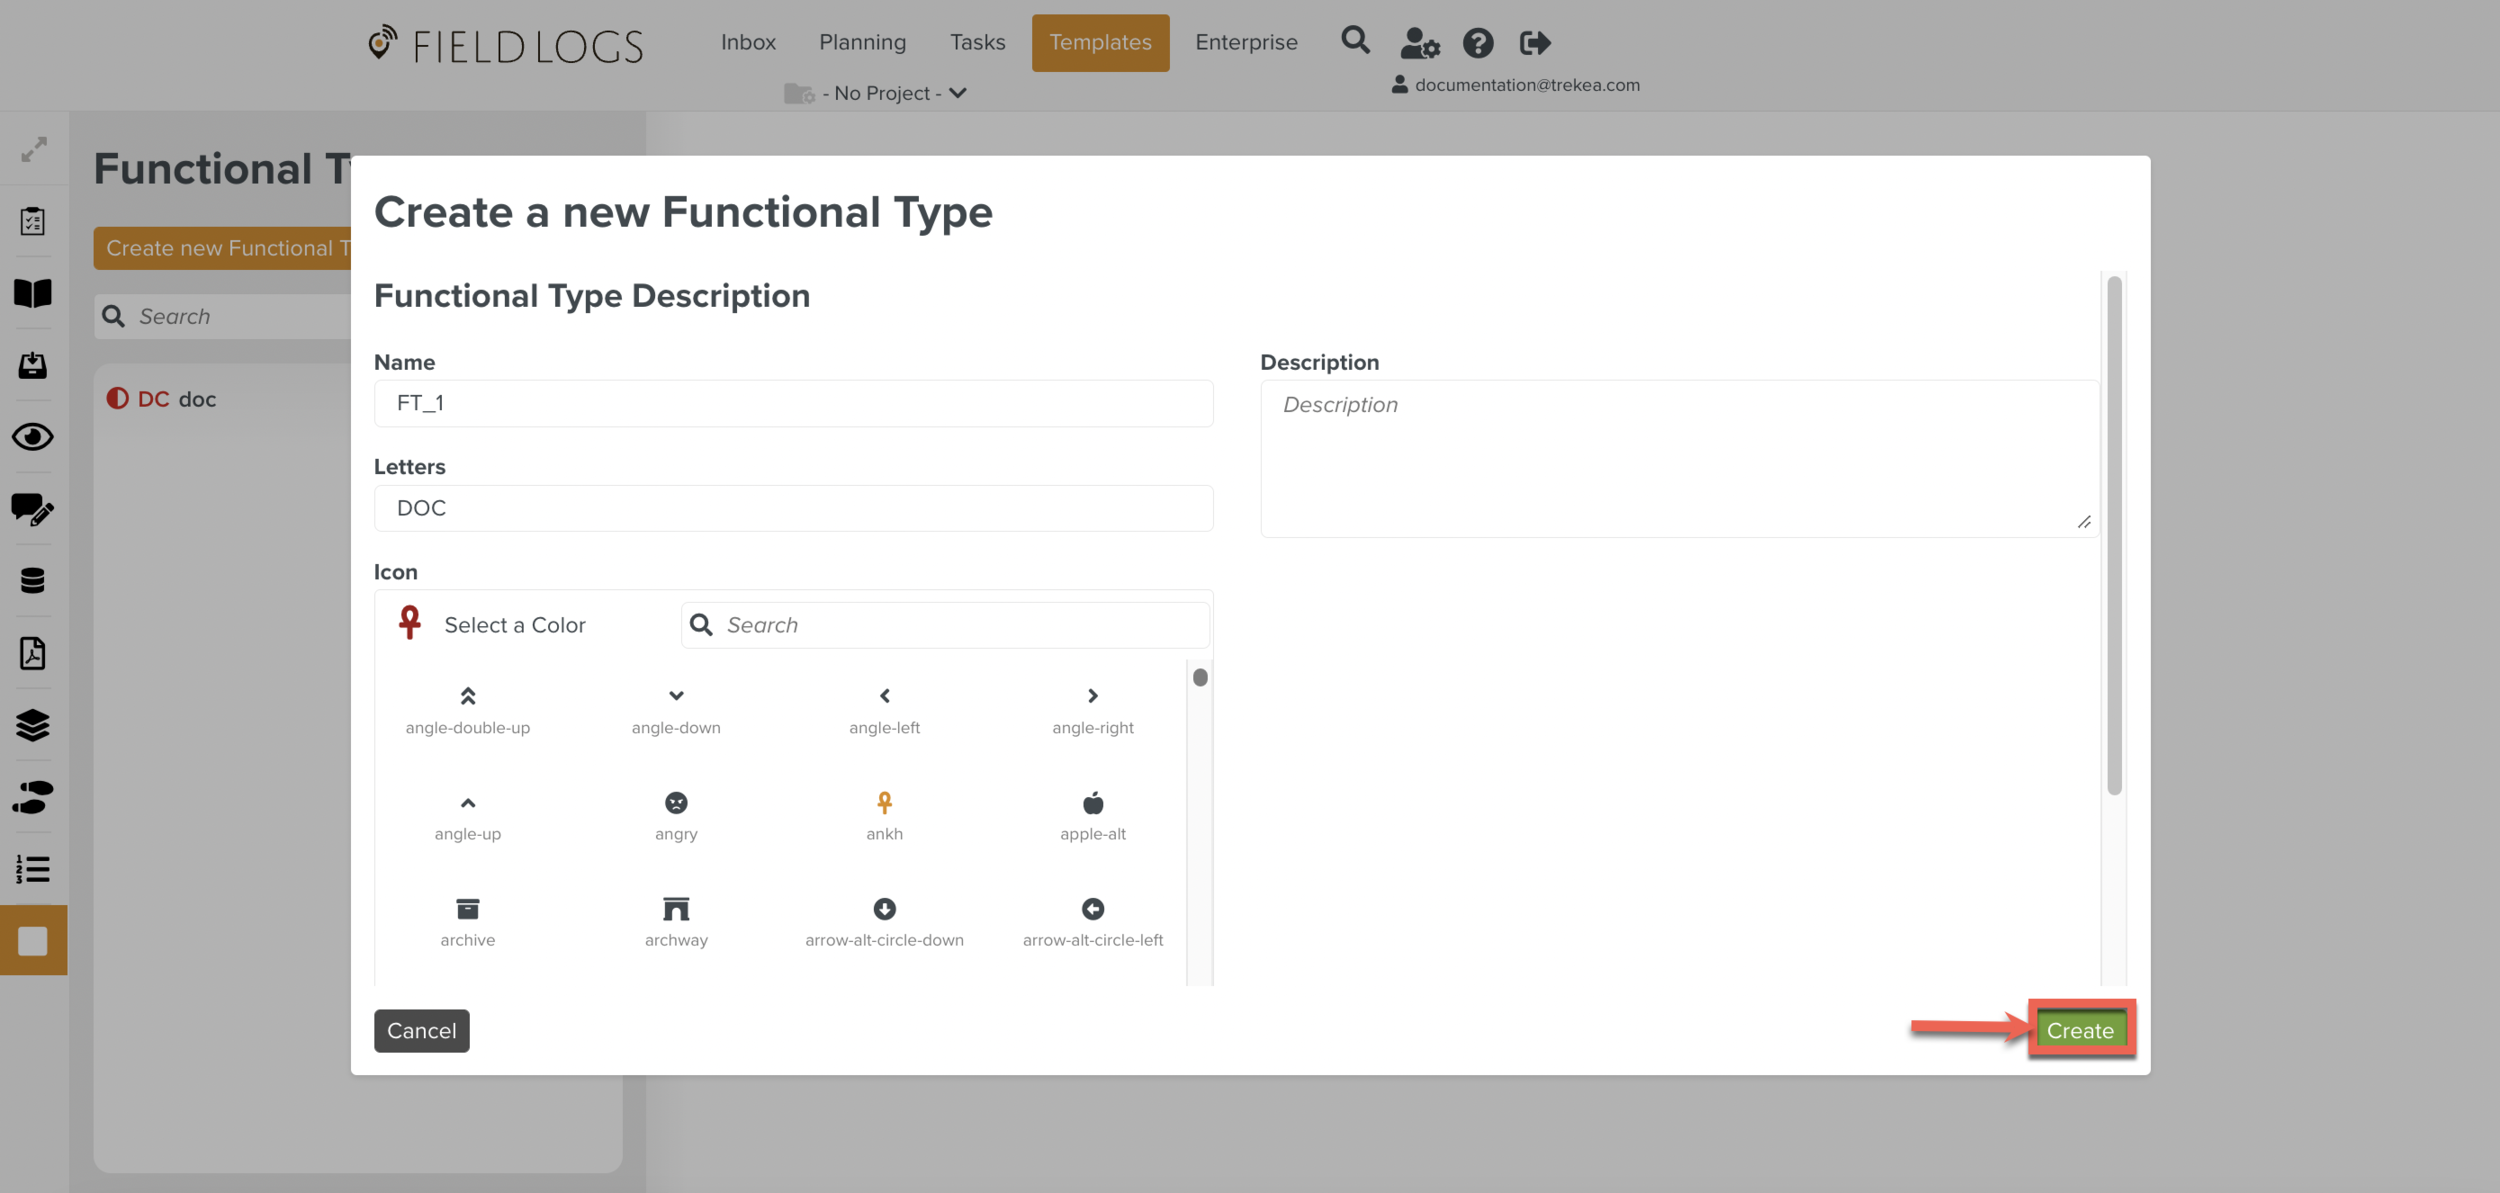Switch to the Planning tab
The width and height of the screenshot is (2500, 1193).
(862, 42)
